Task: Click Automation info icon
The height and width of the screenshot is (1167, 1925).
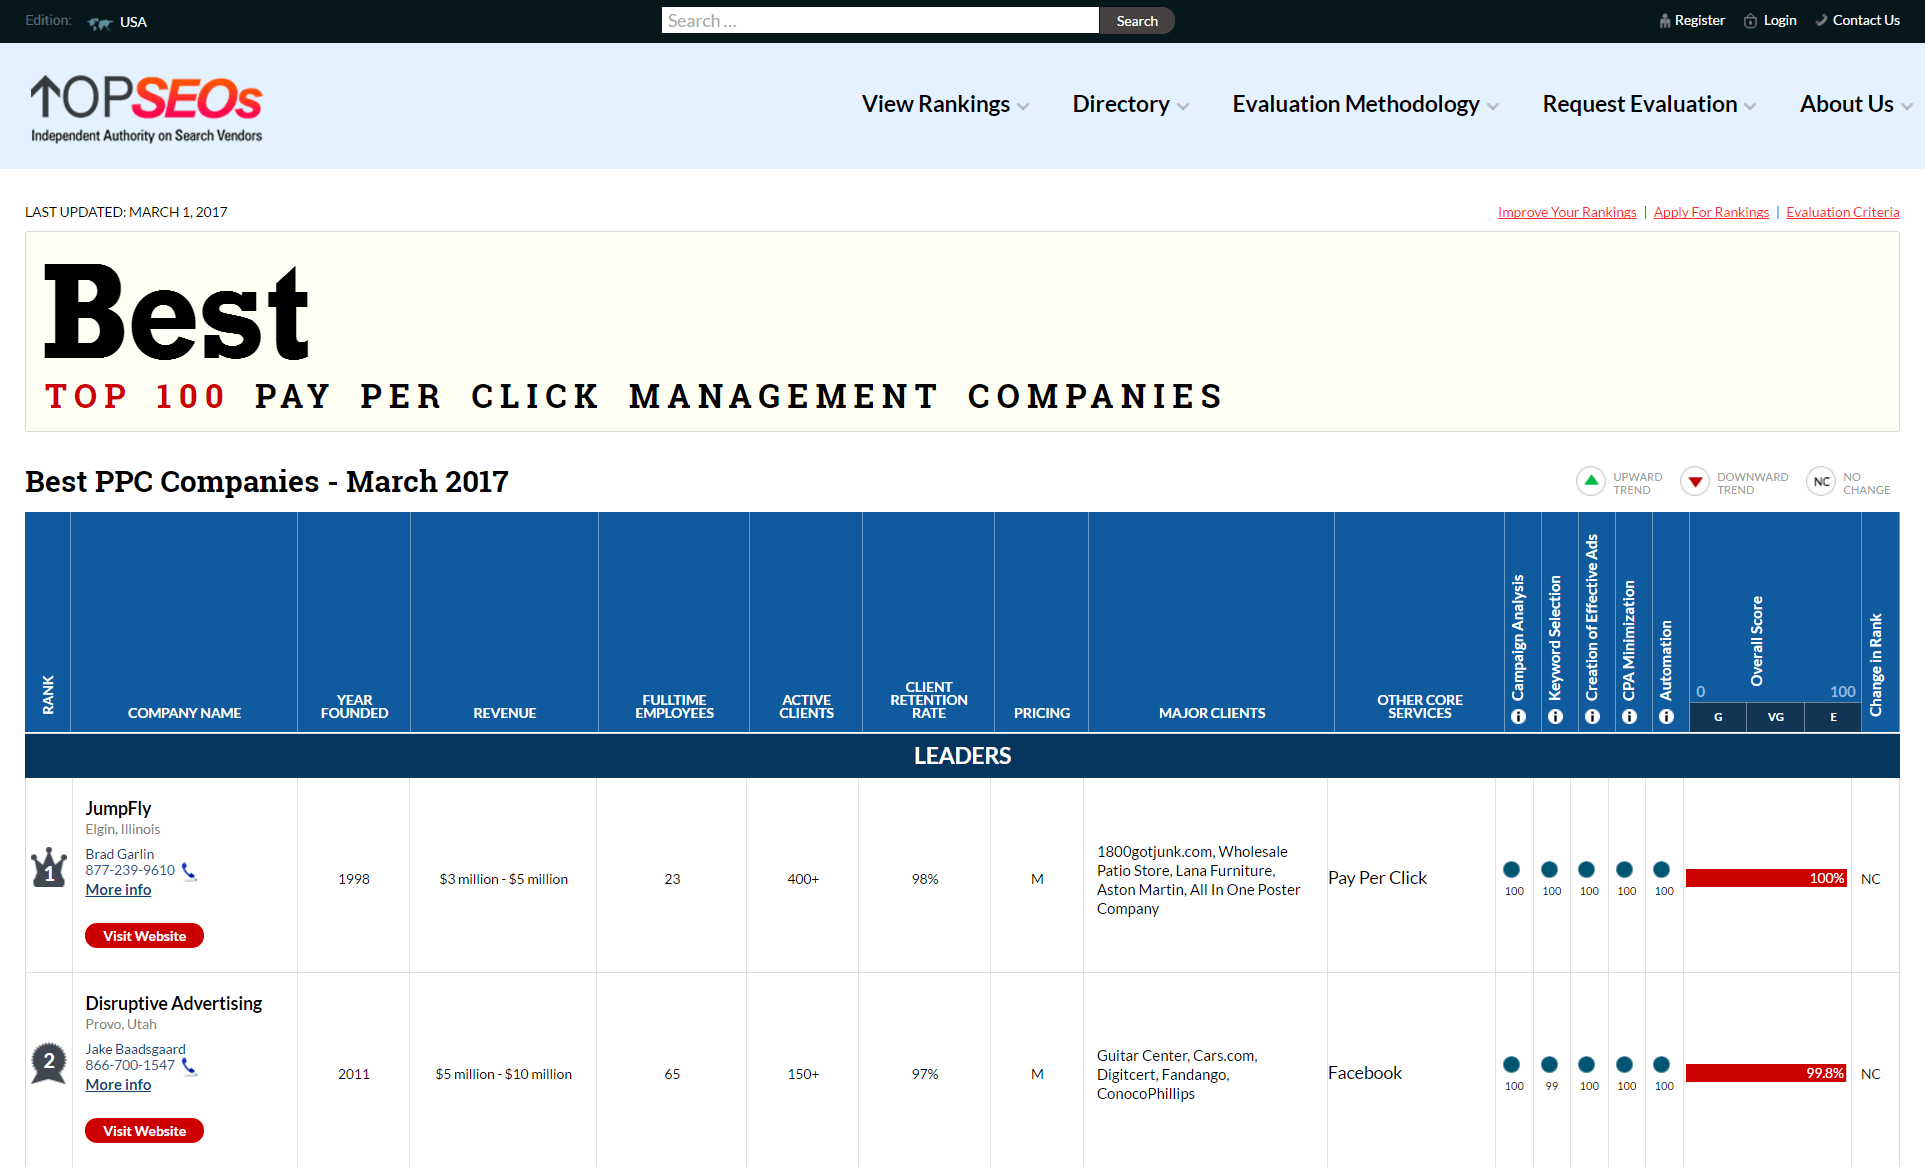Action: [1666, 716]
